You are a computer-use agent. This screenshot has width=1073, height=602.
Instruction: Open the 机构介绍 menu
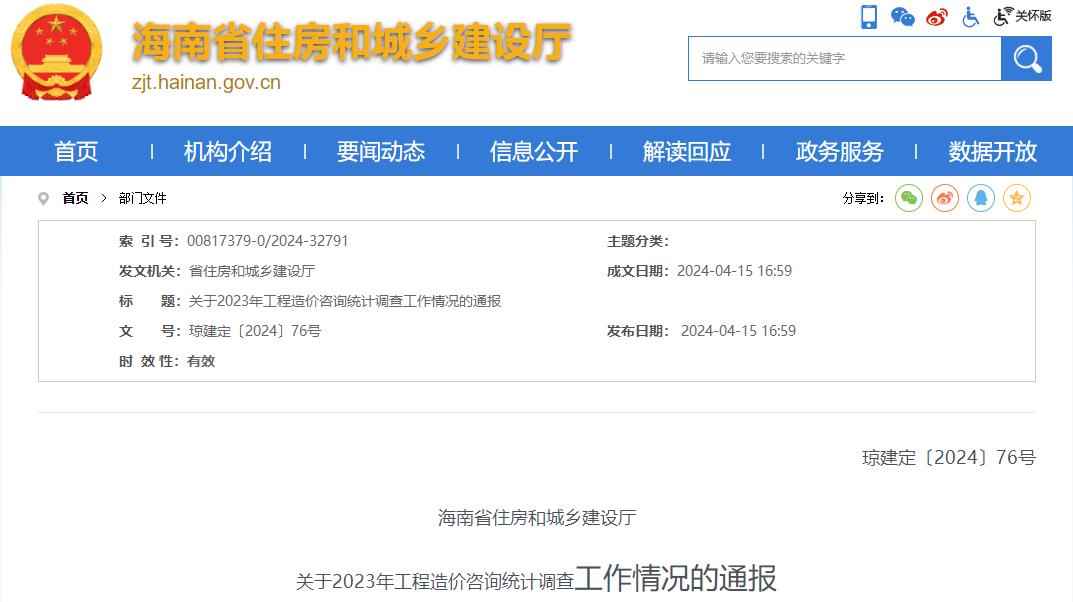[228, 151]
